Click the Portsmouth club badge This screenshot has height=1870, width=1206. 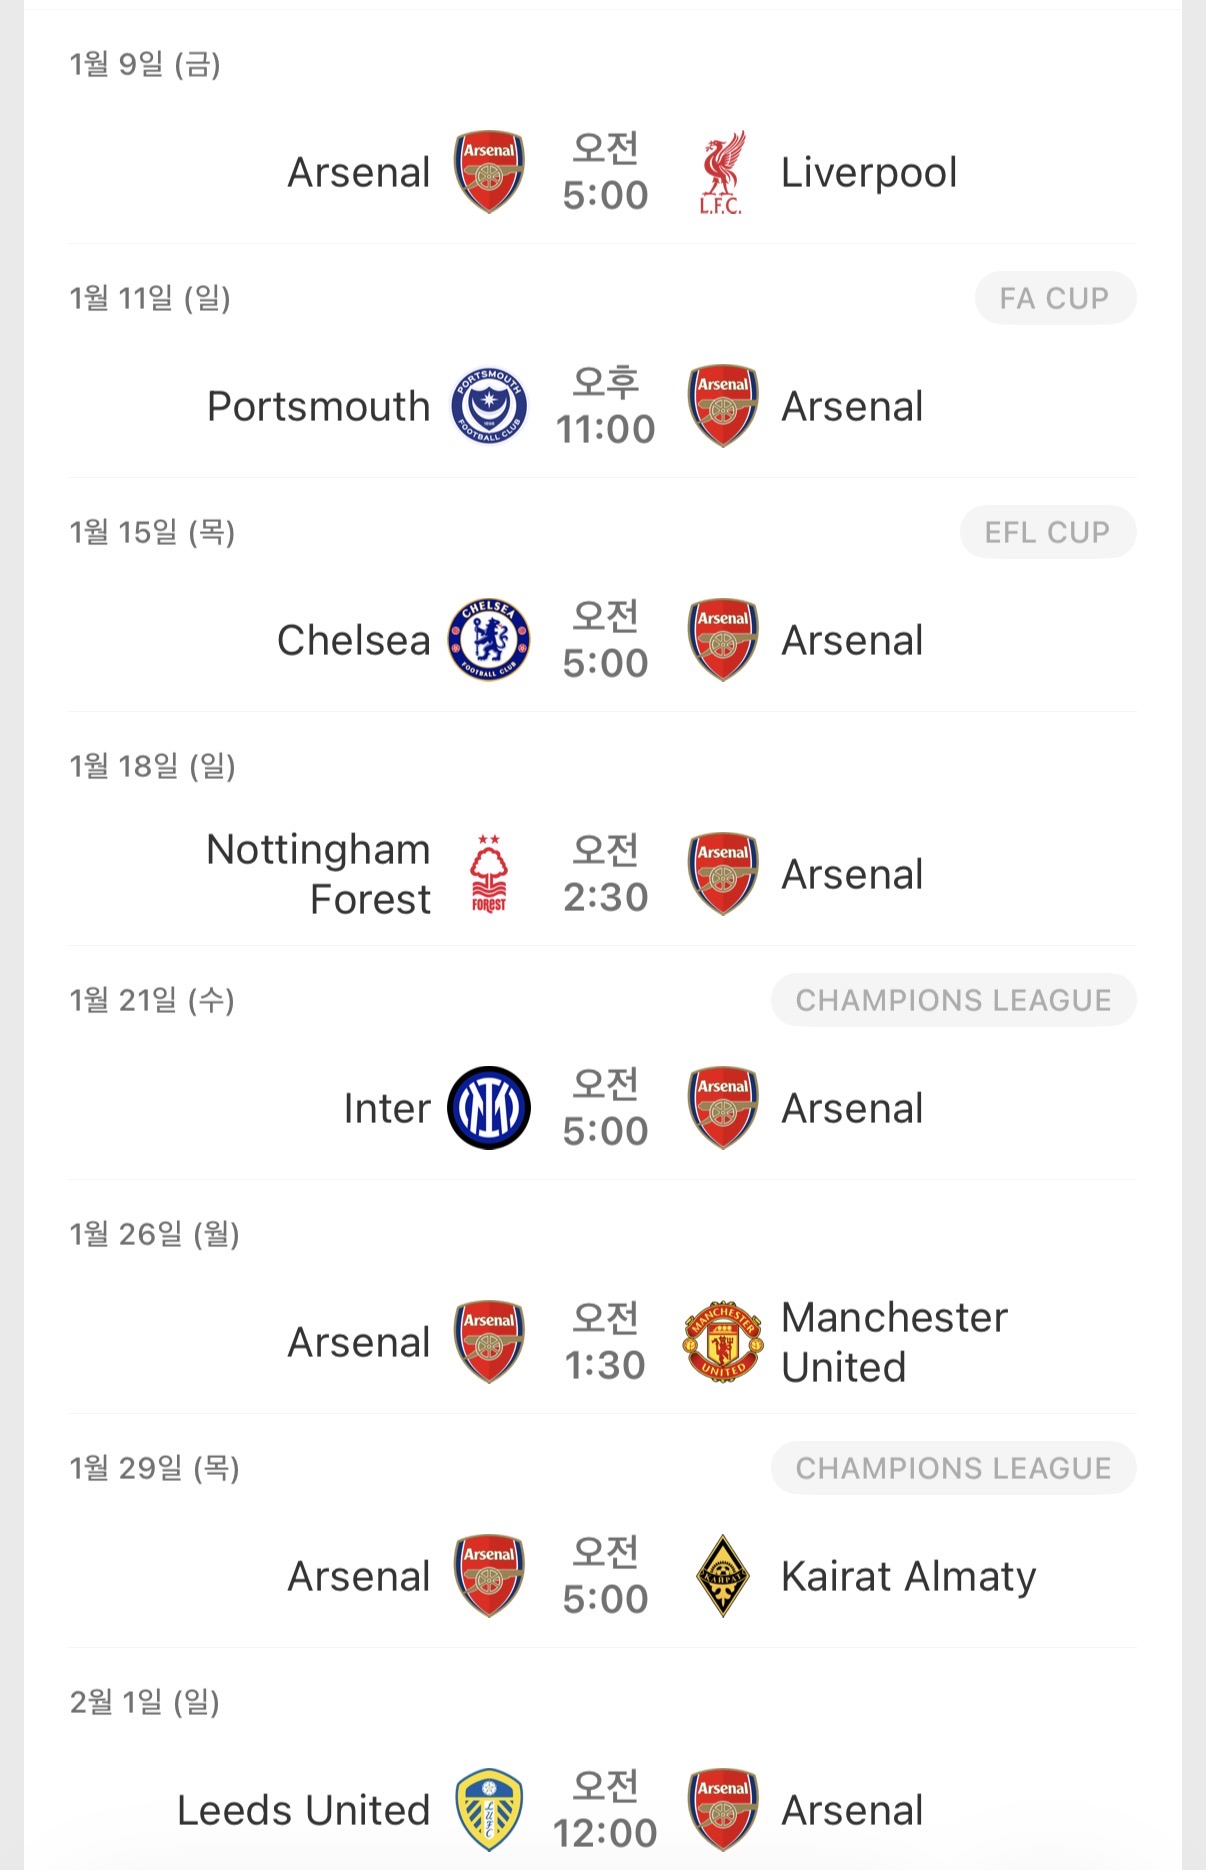click(489, 406)
